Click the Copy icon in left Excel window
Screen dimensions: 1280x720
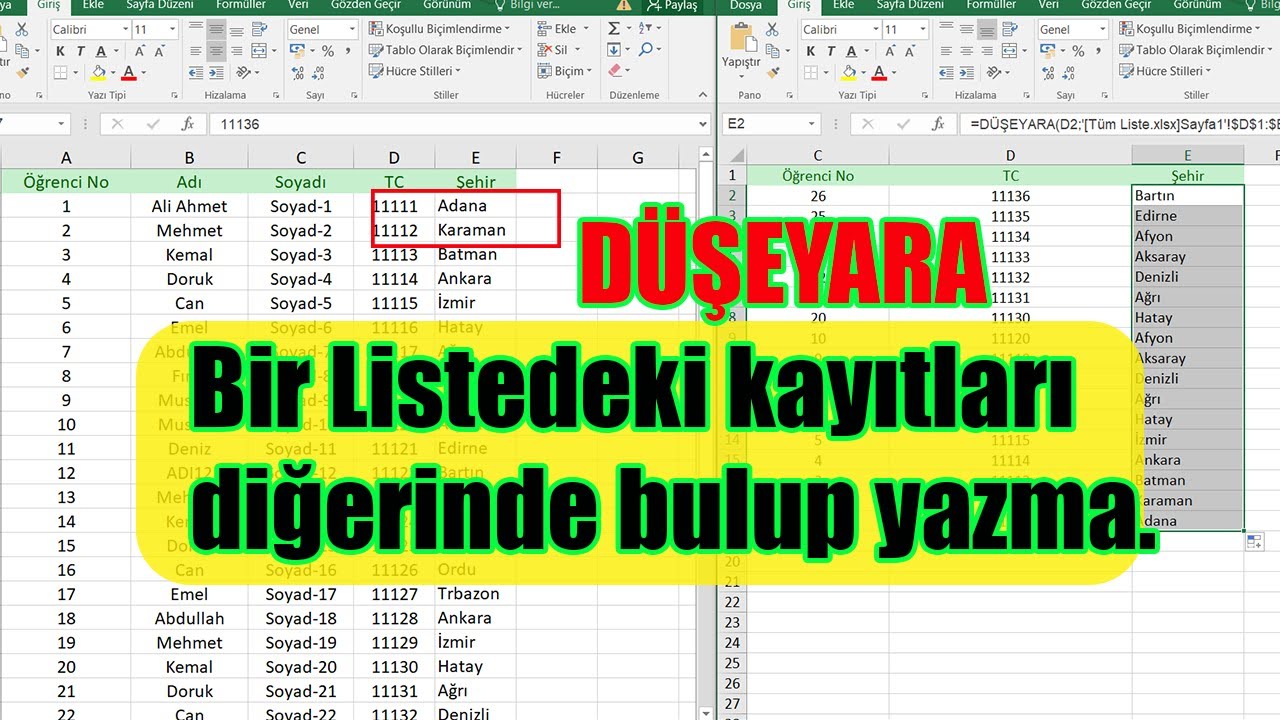click(x=24, y=51)
